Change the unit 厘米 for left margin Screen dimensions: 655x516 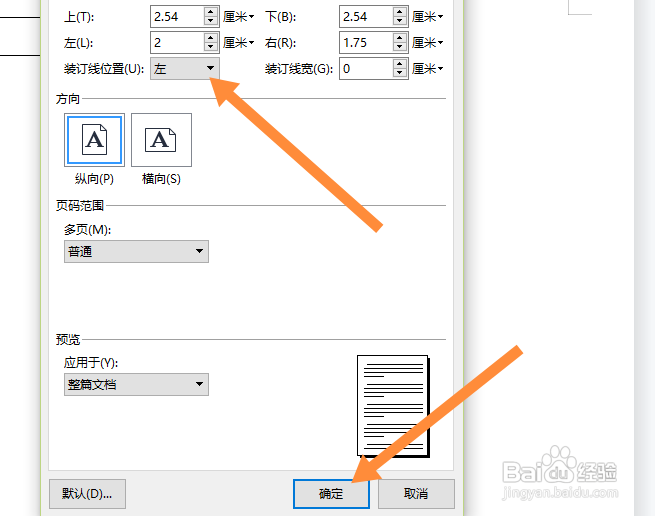pyautogui.click(x=239, y=43)
